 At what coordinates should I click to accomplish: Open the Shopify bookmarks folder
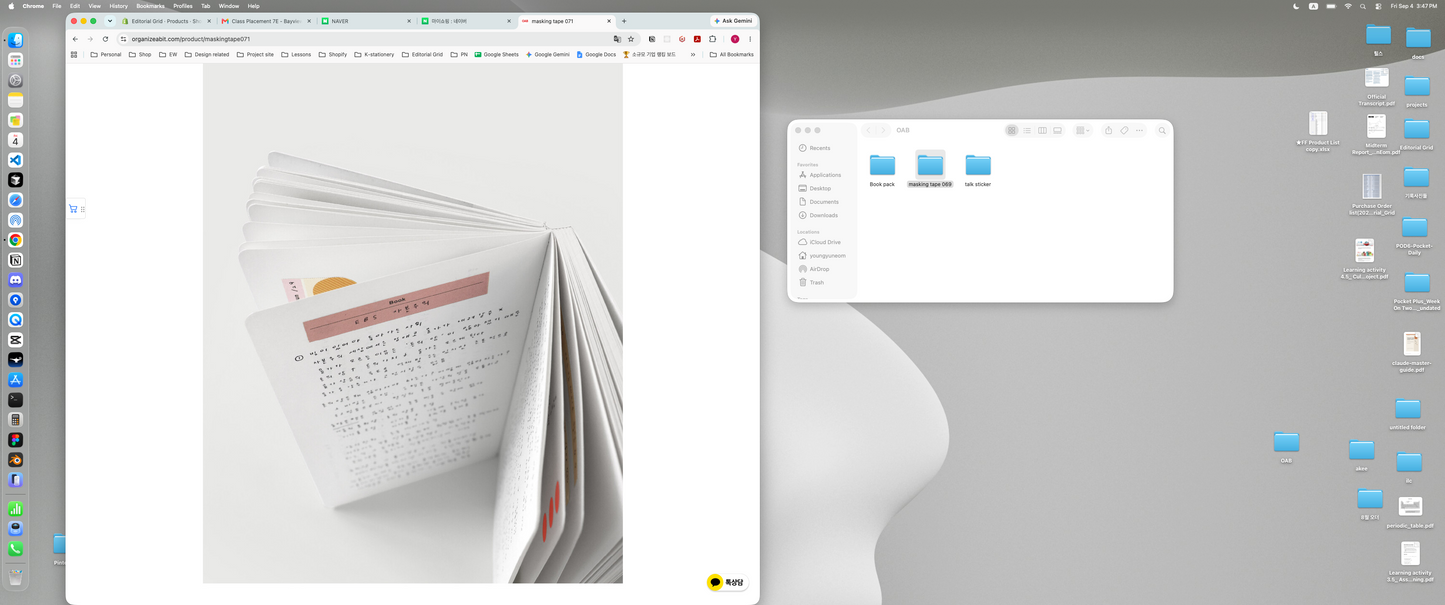coord(332,54)
